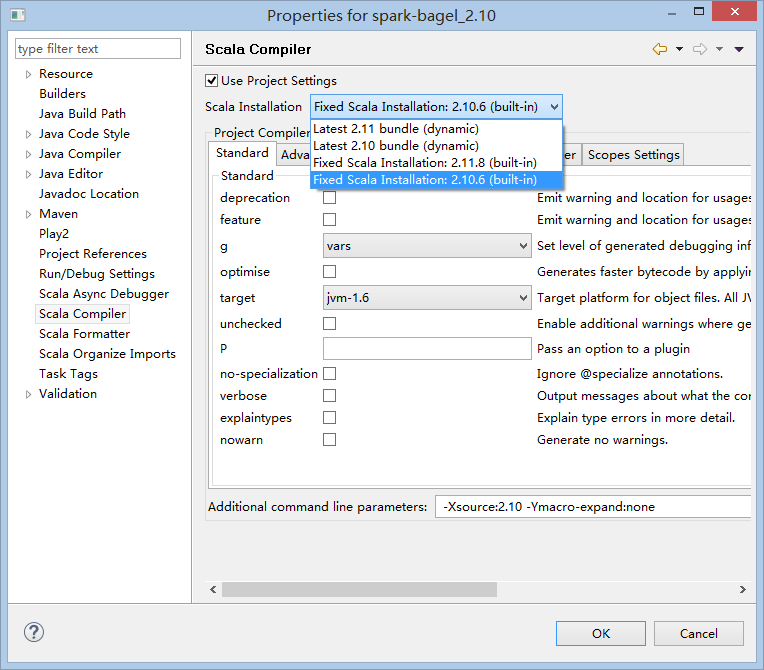Select Task Tags in the tree
This screenshot has height=670, width=764.
[x=68, y=374]
